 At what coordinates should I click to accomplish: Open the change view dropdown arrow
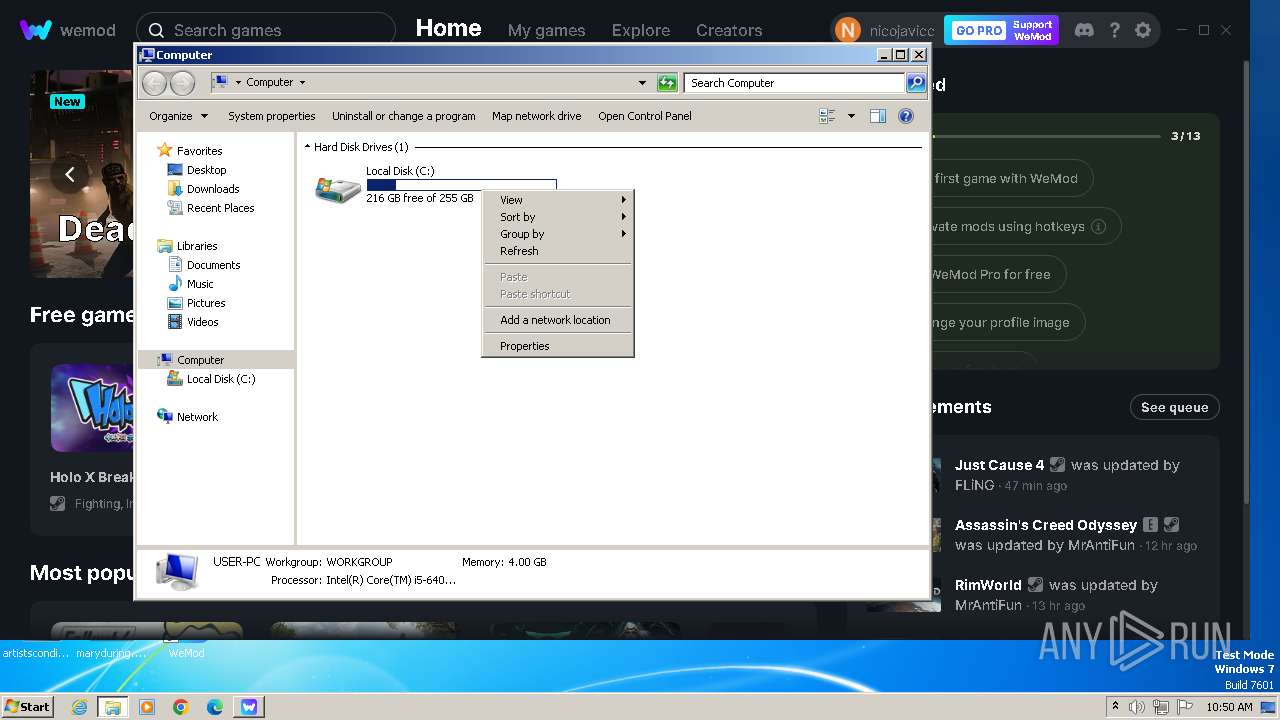click(851, 116)
